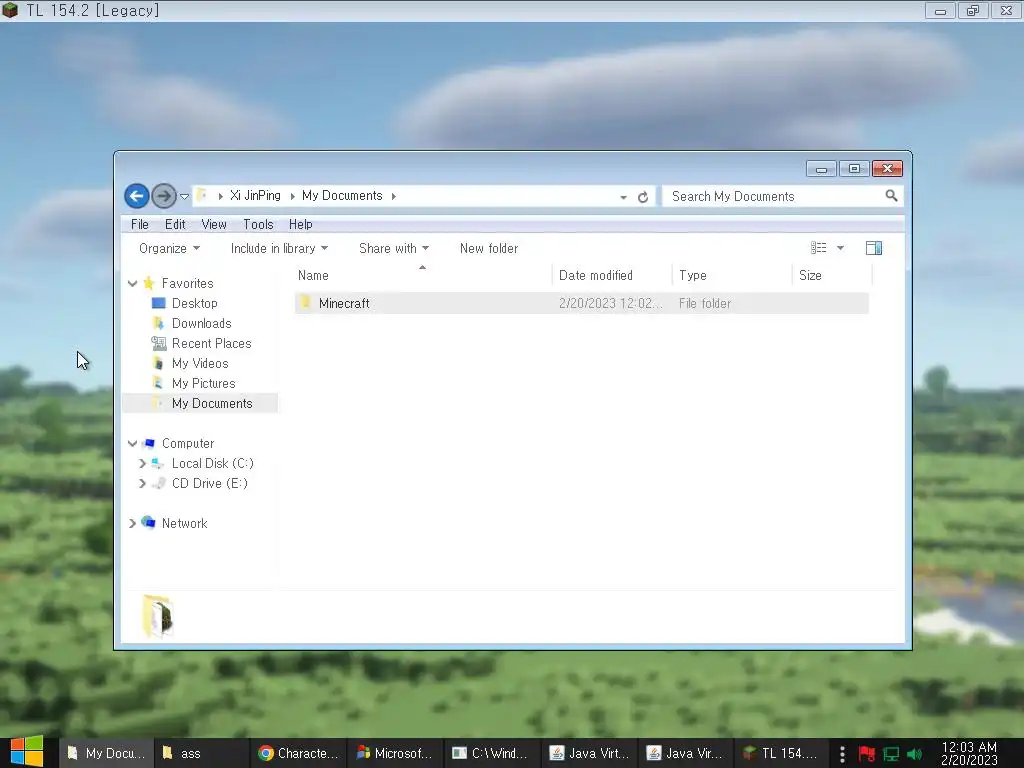Image resolution: width=1024 pixels, height=768 pixels.
Task: Select My Documents in Favorites
Action: 212,404
